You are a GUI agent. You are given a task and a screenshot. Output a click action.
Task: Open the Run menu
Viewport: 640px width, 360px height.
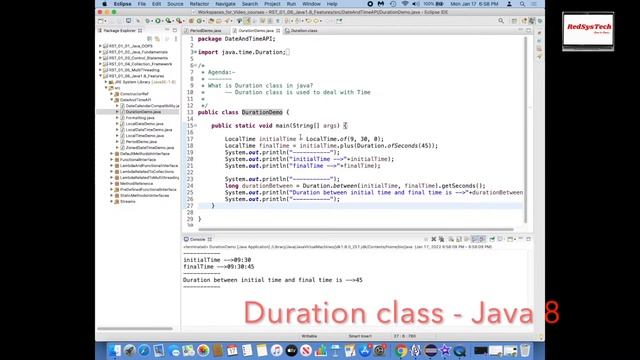coord(291,4)
